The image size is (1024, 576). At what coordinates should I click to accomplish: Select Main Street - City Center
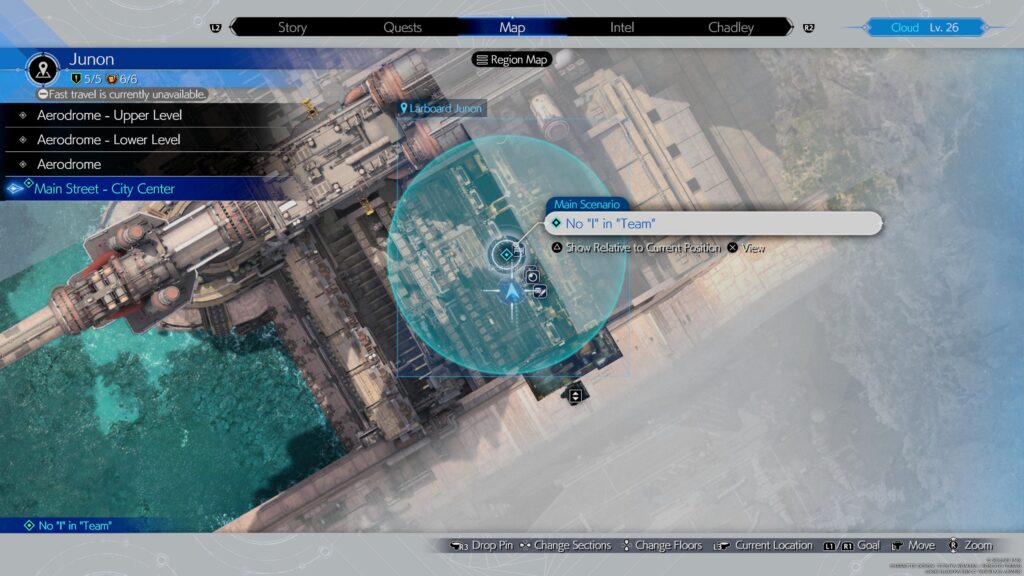pyautogui.click(x=104, y=188)
